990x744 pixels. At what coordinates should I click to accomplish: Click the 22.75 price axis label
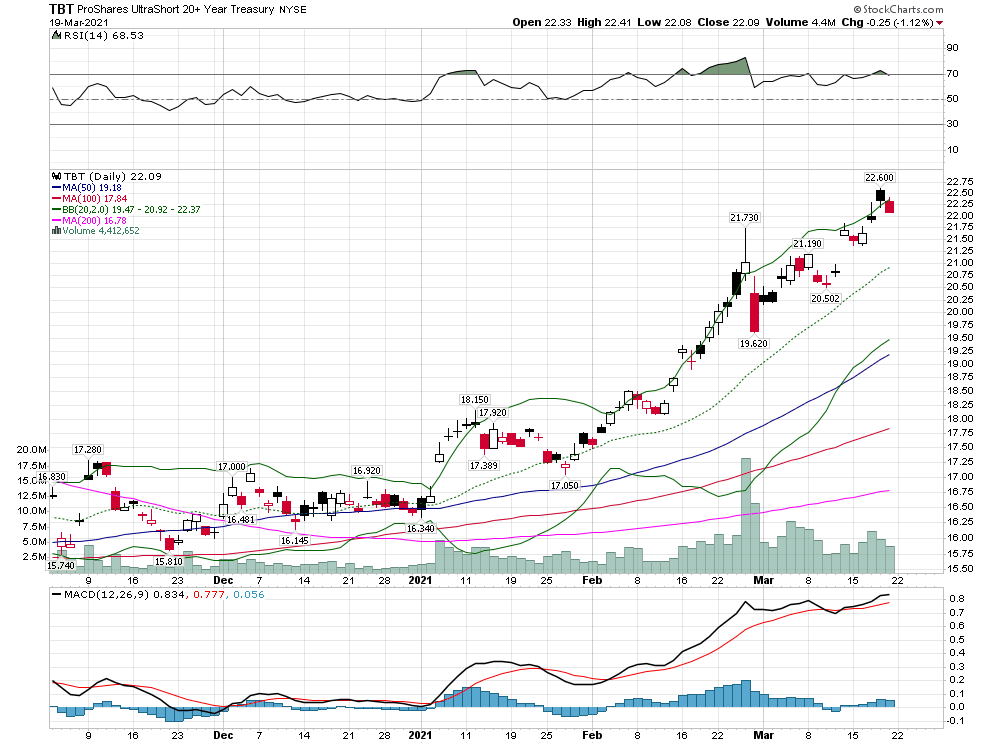click(960, 181)
